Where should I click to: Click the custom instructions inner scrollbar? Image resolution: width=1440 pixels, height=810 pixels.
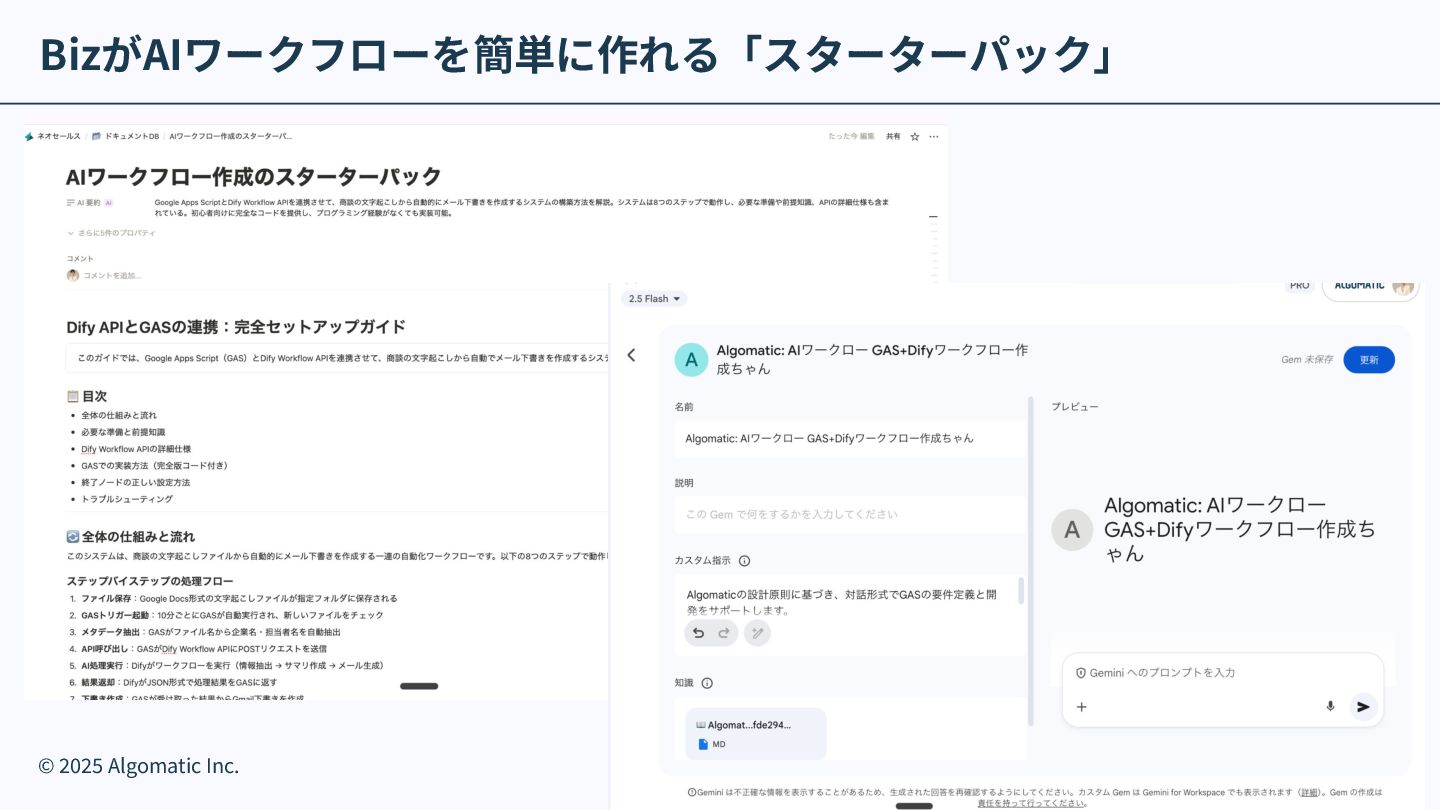(1021, 590)
